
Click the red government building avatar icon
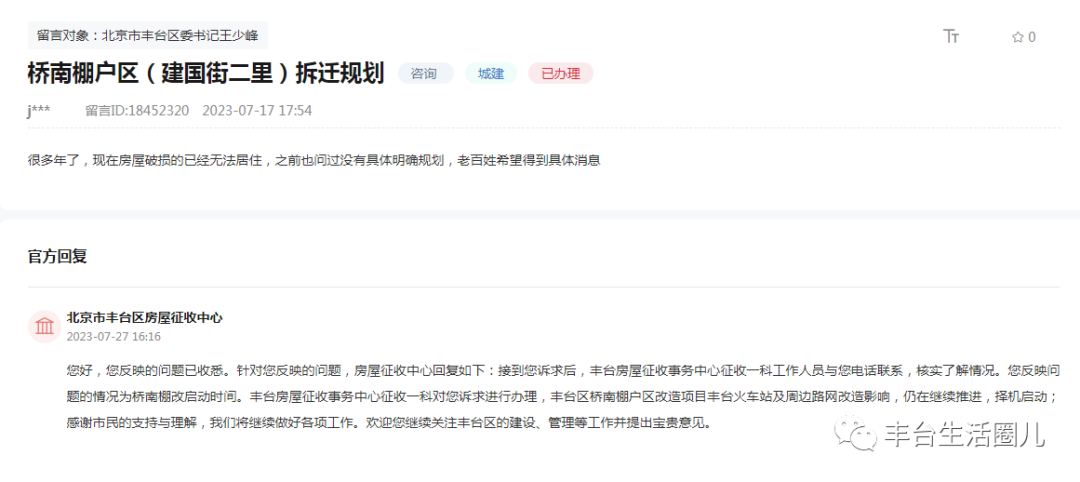coord(45,326)
